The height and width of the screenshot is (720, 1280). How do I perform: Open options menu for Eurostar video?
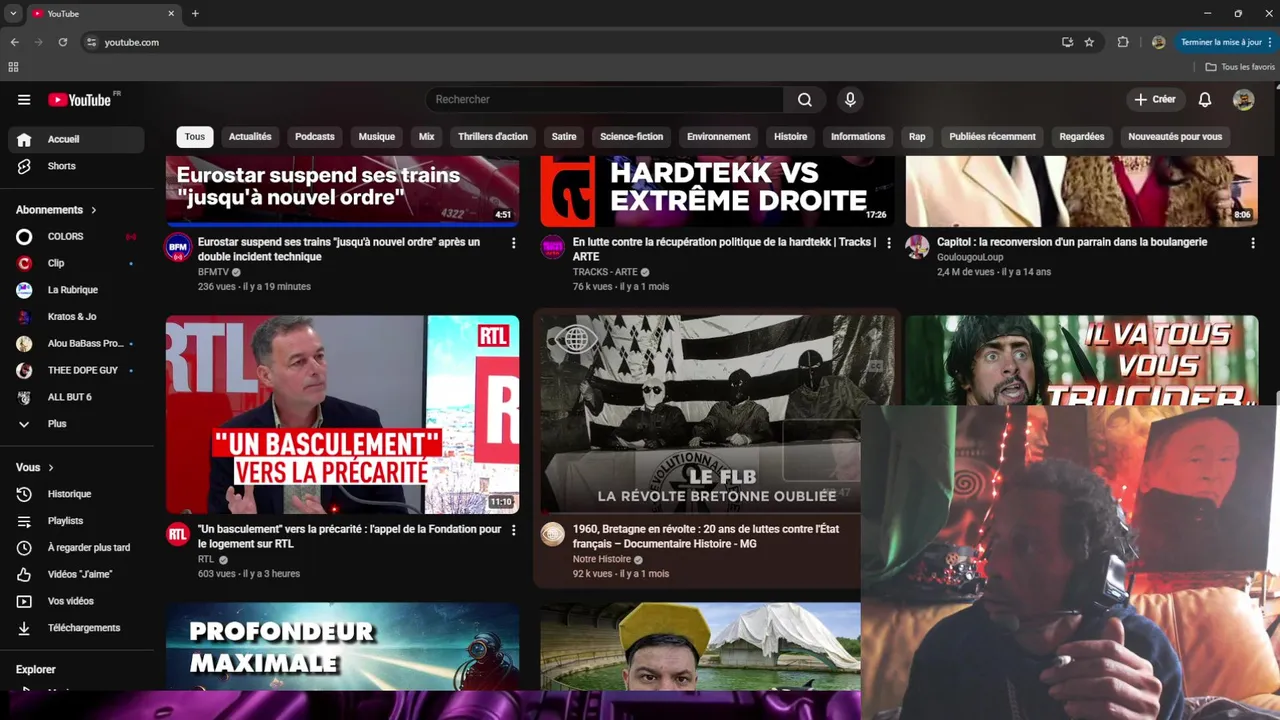pos(514,243)
